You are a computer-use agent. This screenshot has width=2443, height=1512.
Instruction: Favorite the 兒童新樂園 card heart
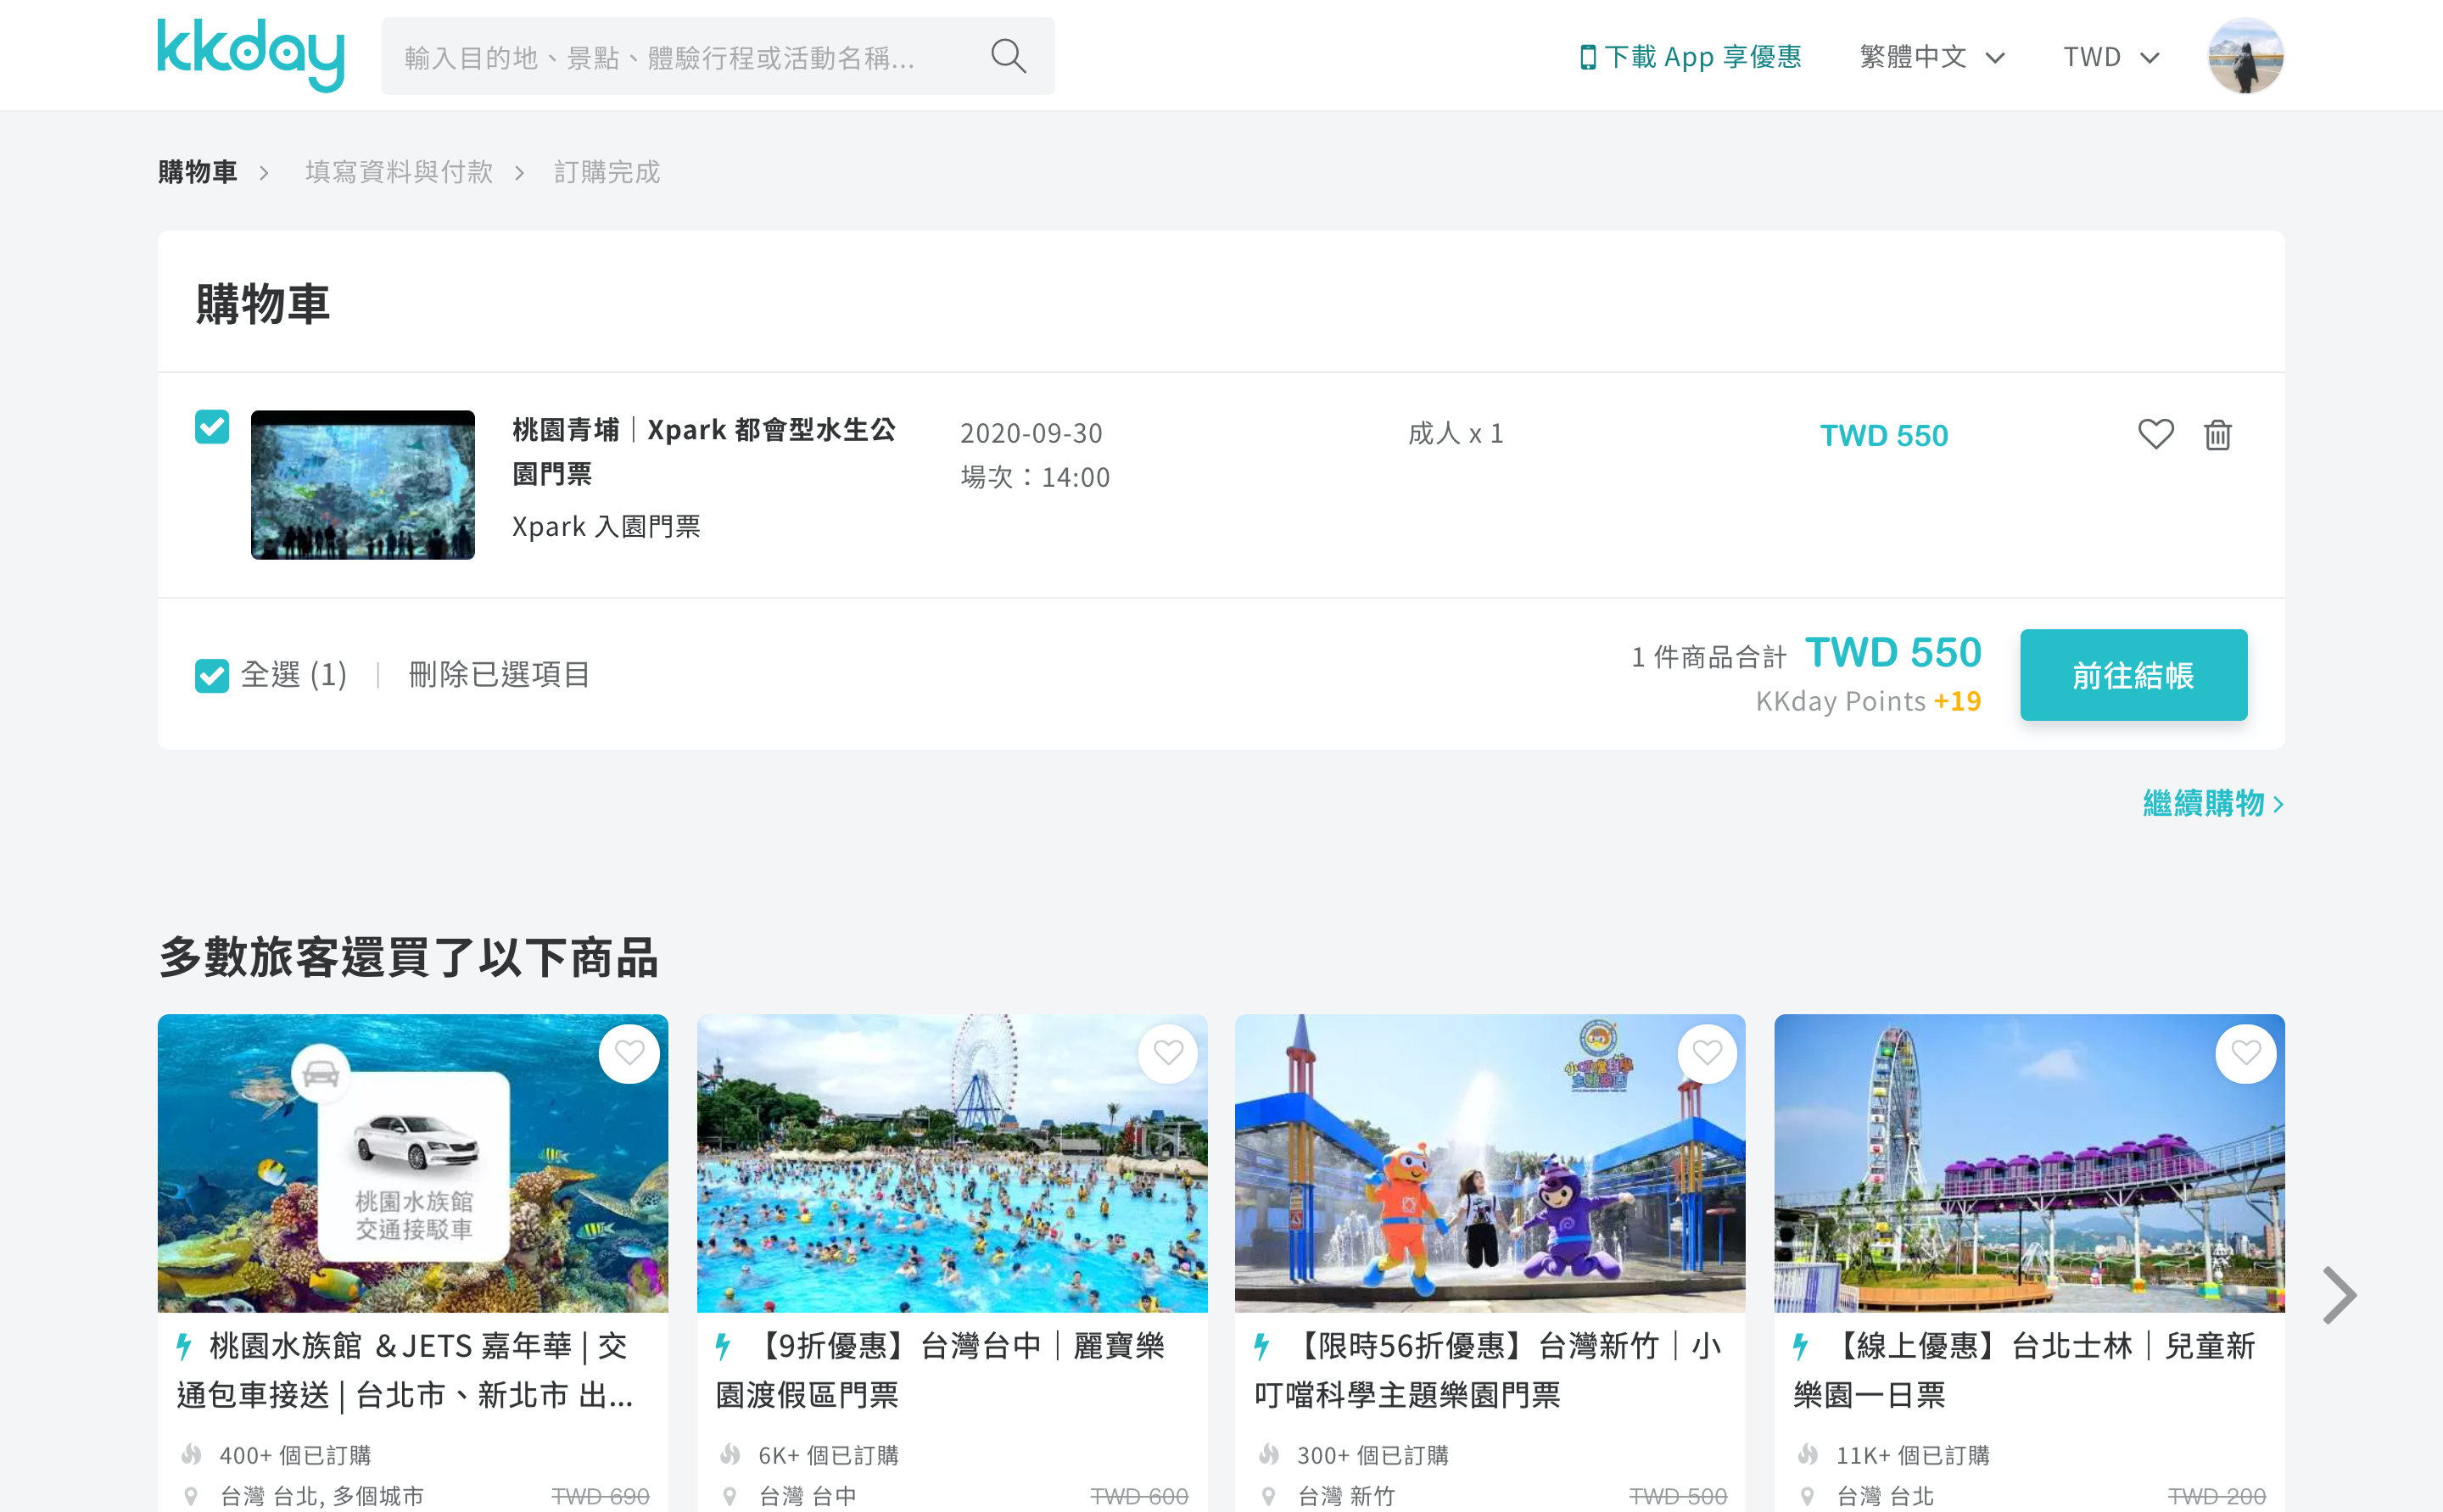coord(2246,1053)
